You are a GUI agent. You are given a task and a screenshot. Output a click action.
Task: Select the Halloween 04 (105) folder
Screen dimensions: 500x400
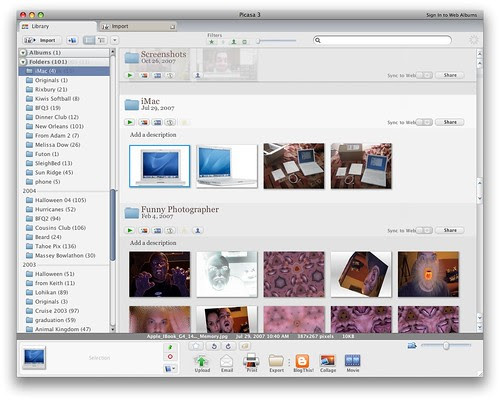(x=64, y=200)
